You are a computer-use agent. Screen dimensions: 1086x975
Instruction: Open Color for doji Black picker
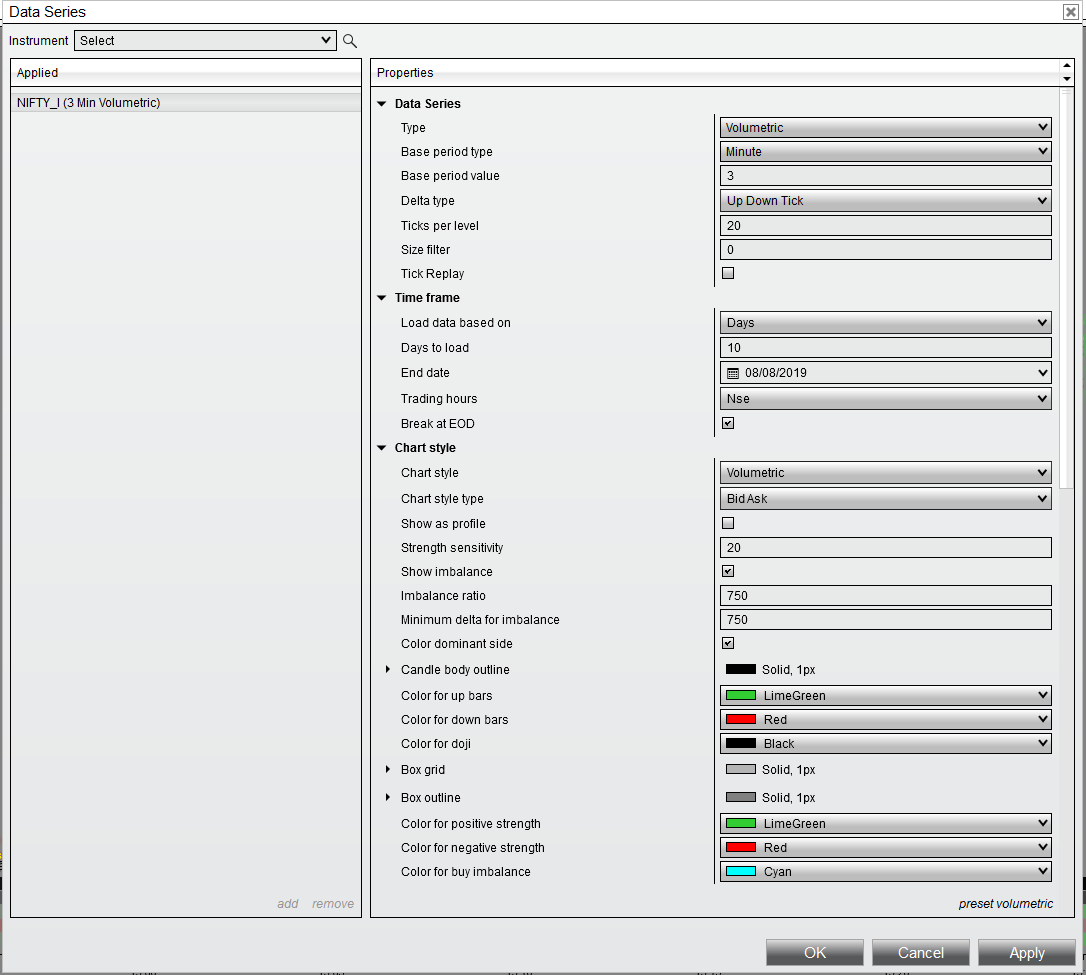885,744
